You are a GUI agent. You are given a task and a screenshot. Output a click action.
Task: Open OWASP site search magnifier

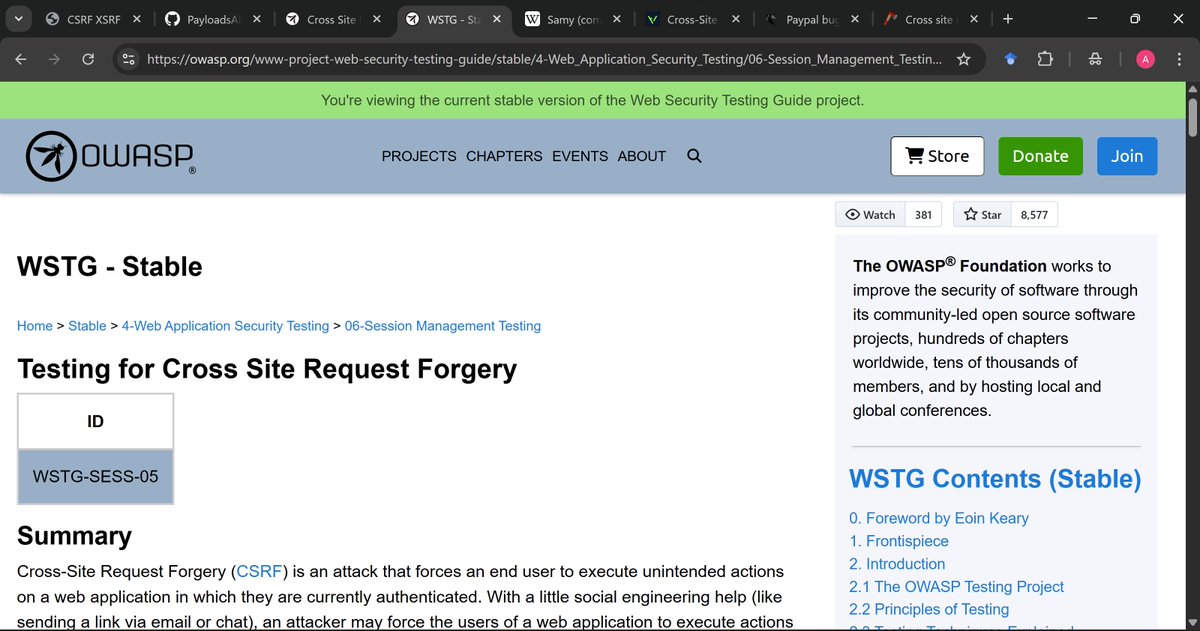[x=694, y=156]
